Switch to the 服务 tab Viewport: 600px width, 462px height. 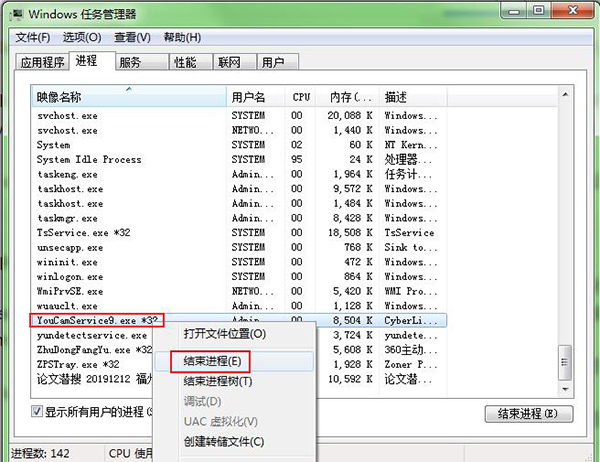coord(129,62)
